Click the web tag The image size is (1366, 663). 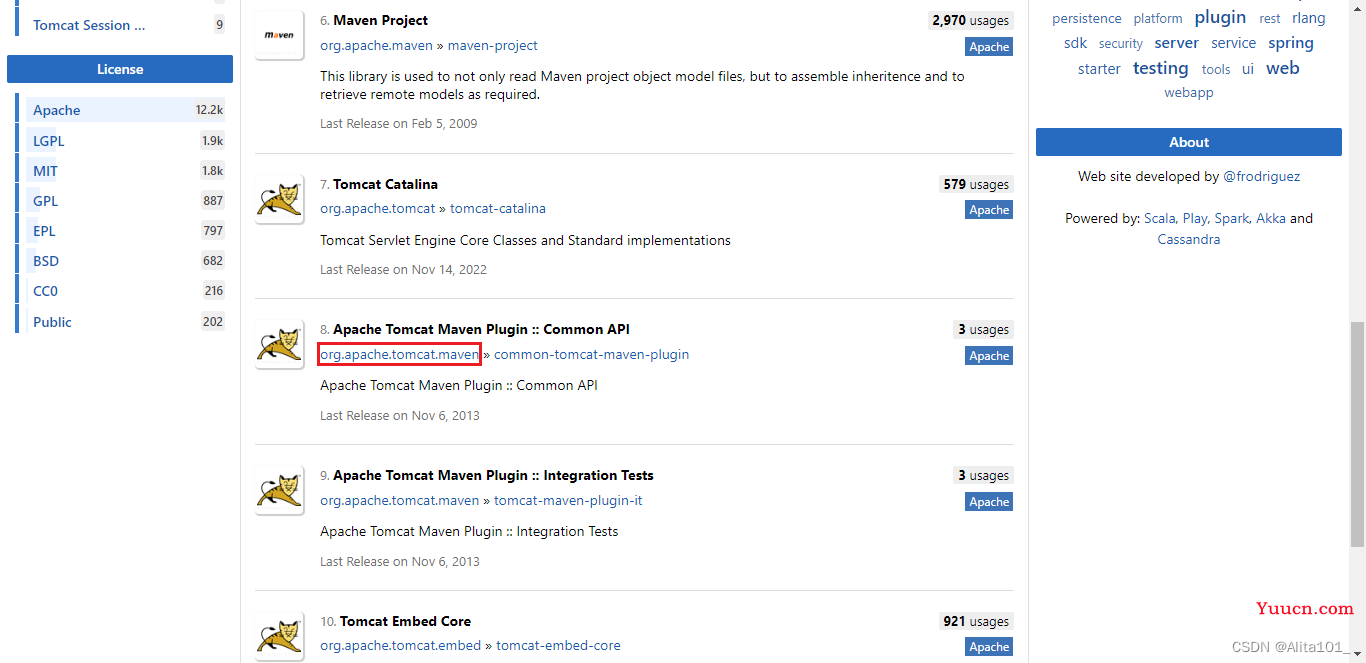coord(1283,68)
